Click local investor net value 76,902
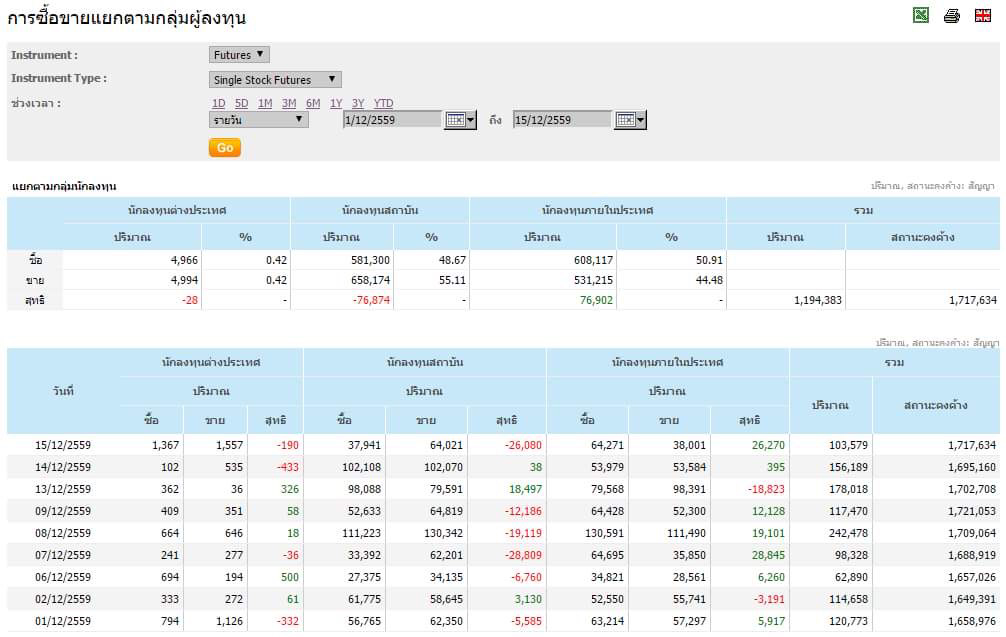 596,300
